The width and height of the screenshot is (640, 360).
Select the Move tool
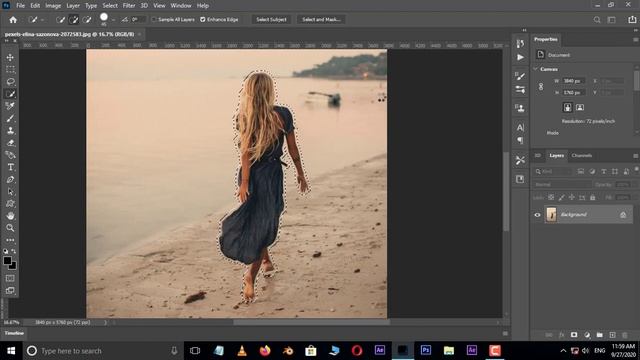click(x=10, y=58)
